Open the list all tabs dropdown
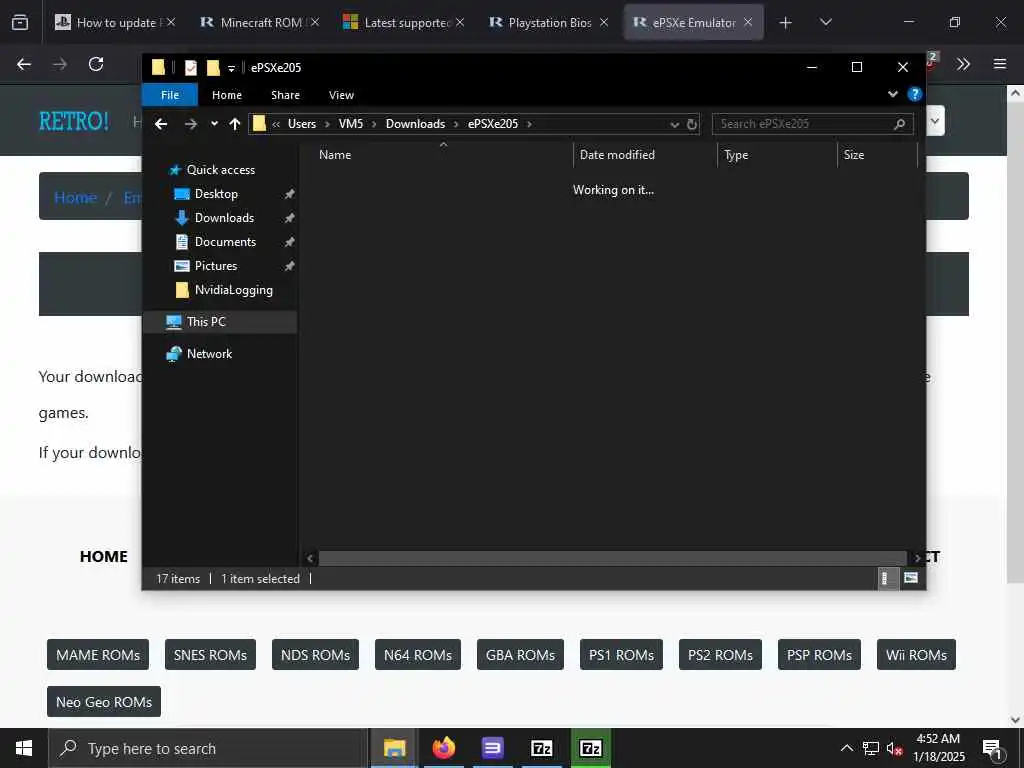This screenshot has width=1024, height=768. tap(826, 23)
